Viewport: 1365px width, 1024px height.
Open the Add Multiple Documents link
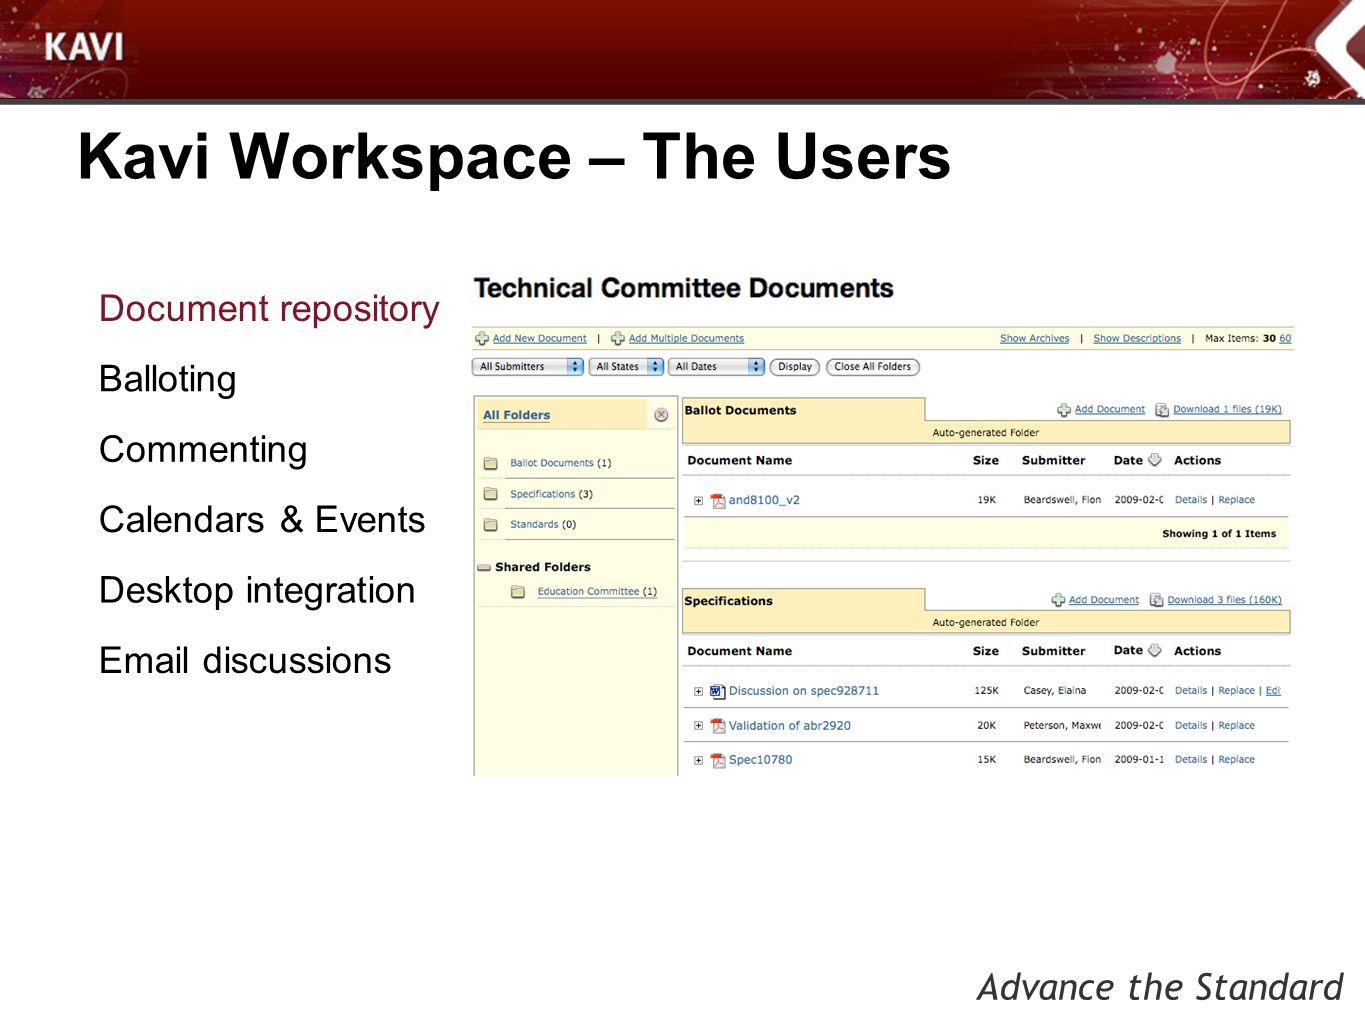686,339
